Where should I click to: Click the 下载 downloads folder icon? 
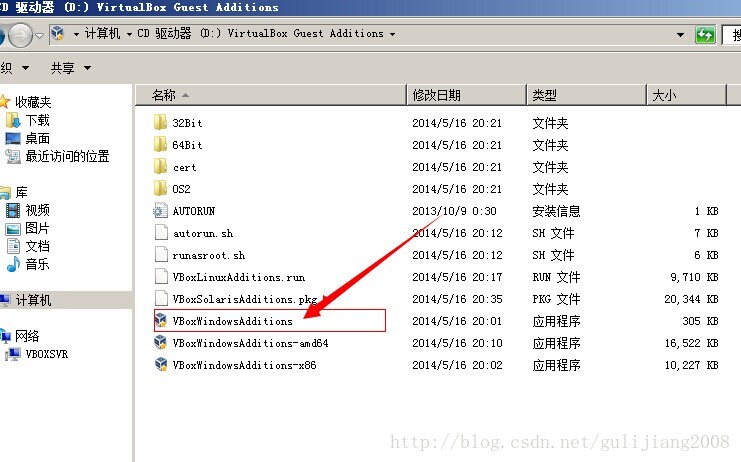[x=13, y=120]
